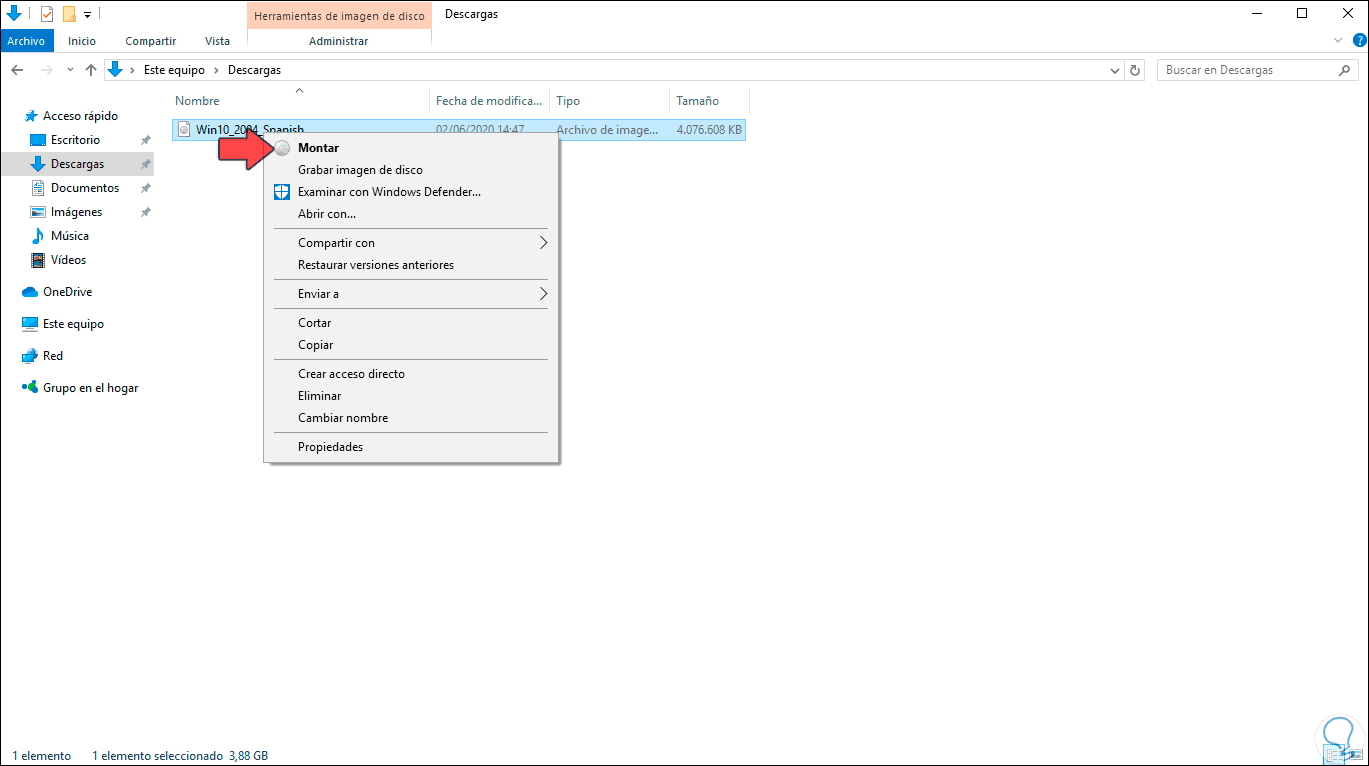Expand the chevron between Este equipo and Descargas
Viewport: 1369px width, 766px height.
click(216, 70)
